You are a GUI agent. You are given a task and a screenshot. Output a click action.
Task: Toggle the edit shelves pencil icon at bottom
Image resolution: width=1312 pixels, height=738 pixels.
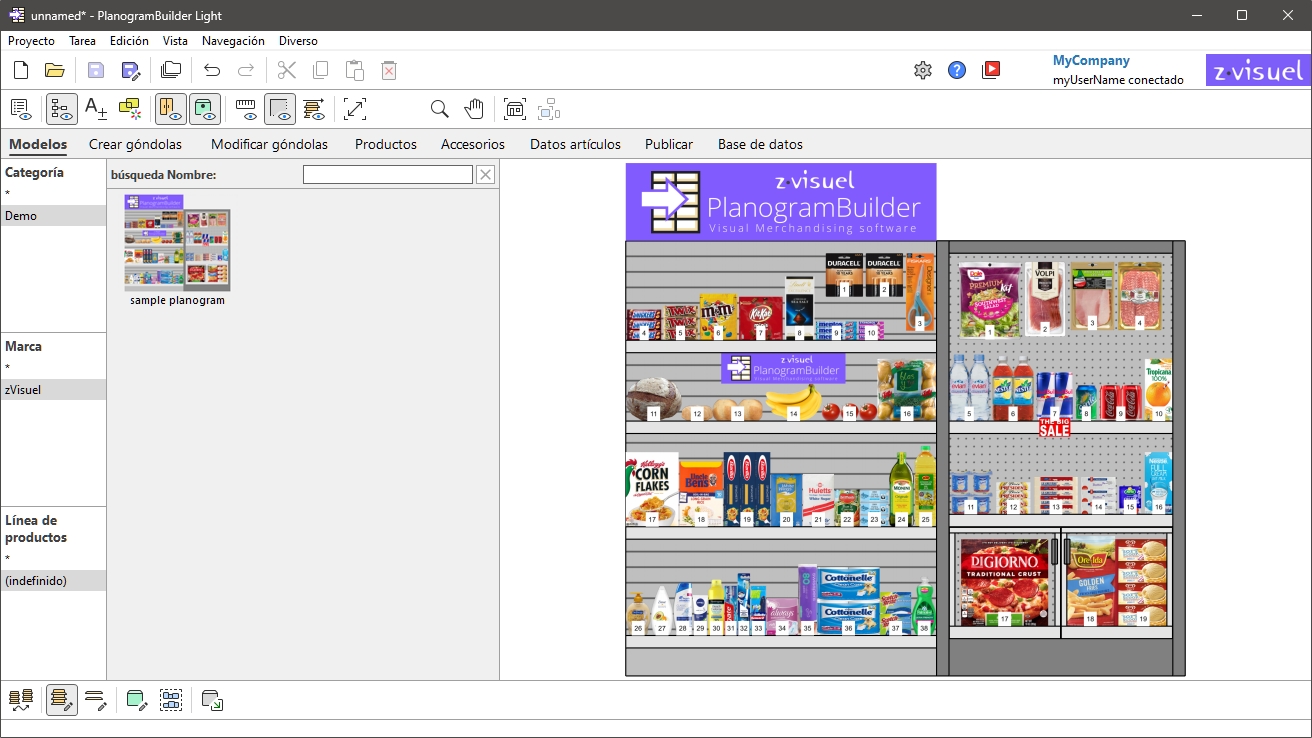(x=62, y=700)
